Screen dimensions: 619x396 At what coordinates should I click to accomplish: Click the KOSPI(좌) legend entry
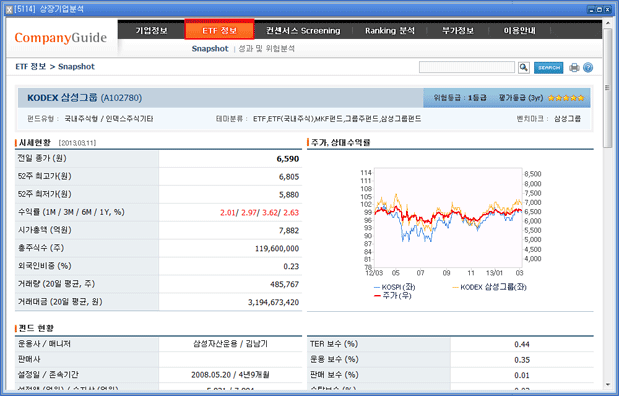[x=394, y=287]
